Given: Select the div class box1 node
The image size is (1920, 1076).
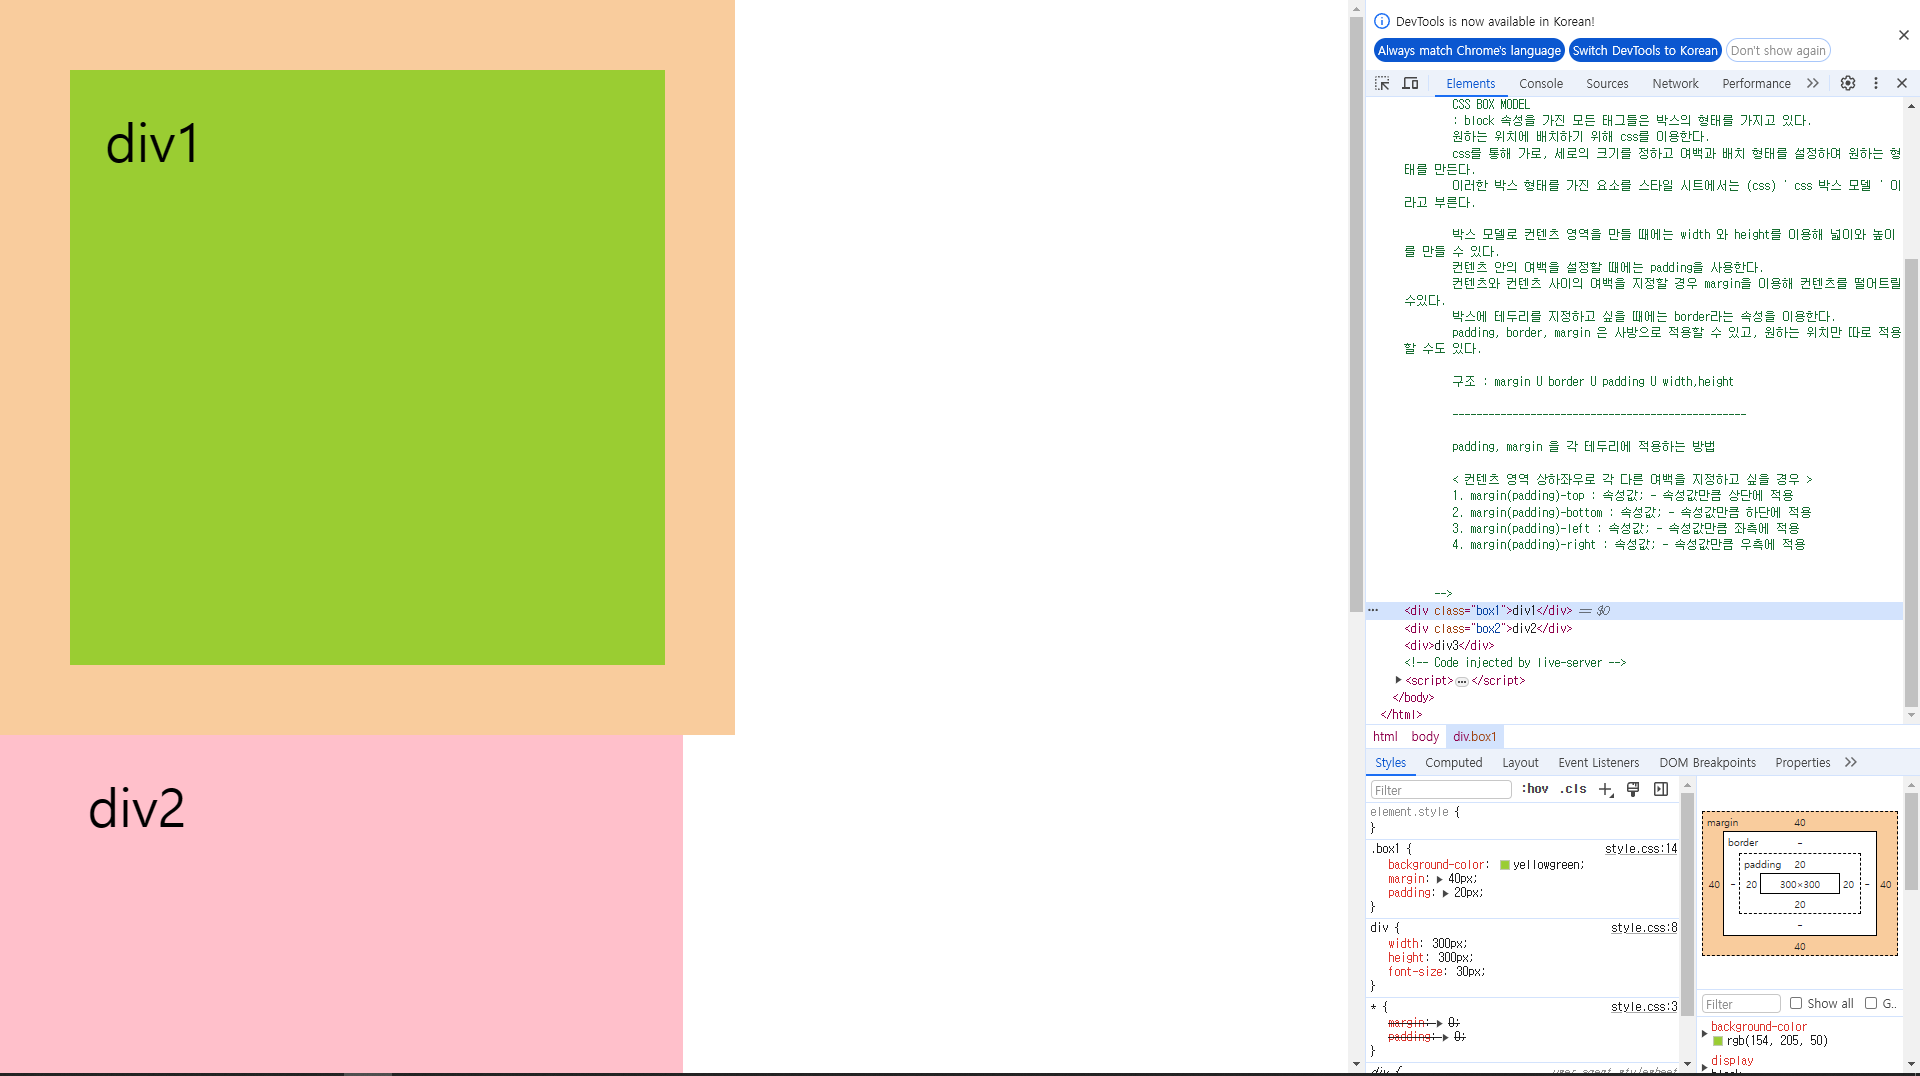Looking at the screenshot, I should click(1488, 611).
